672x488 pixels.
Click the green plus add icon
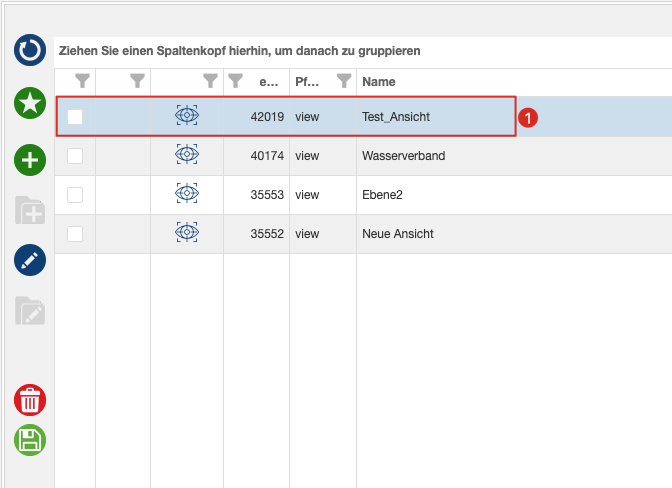coord(30,160)
